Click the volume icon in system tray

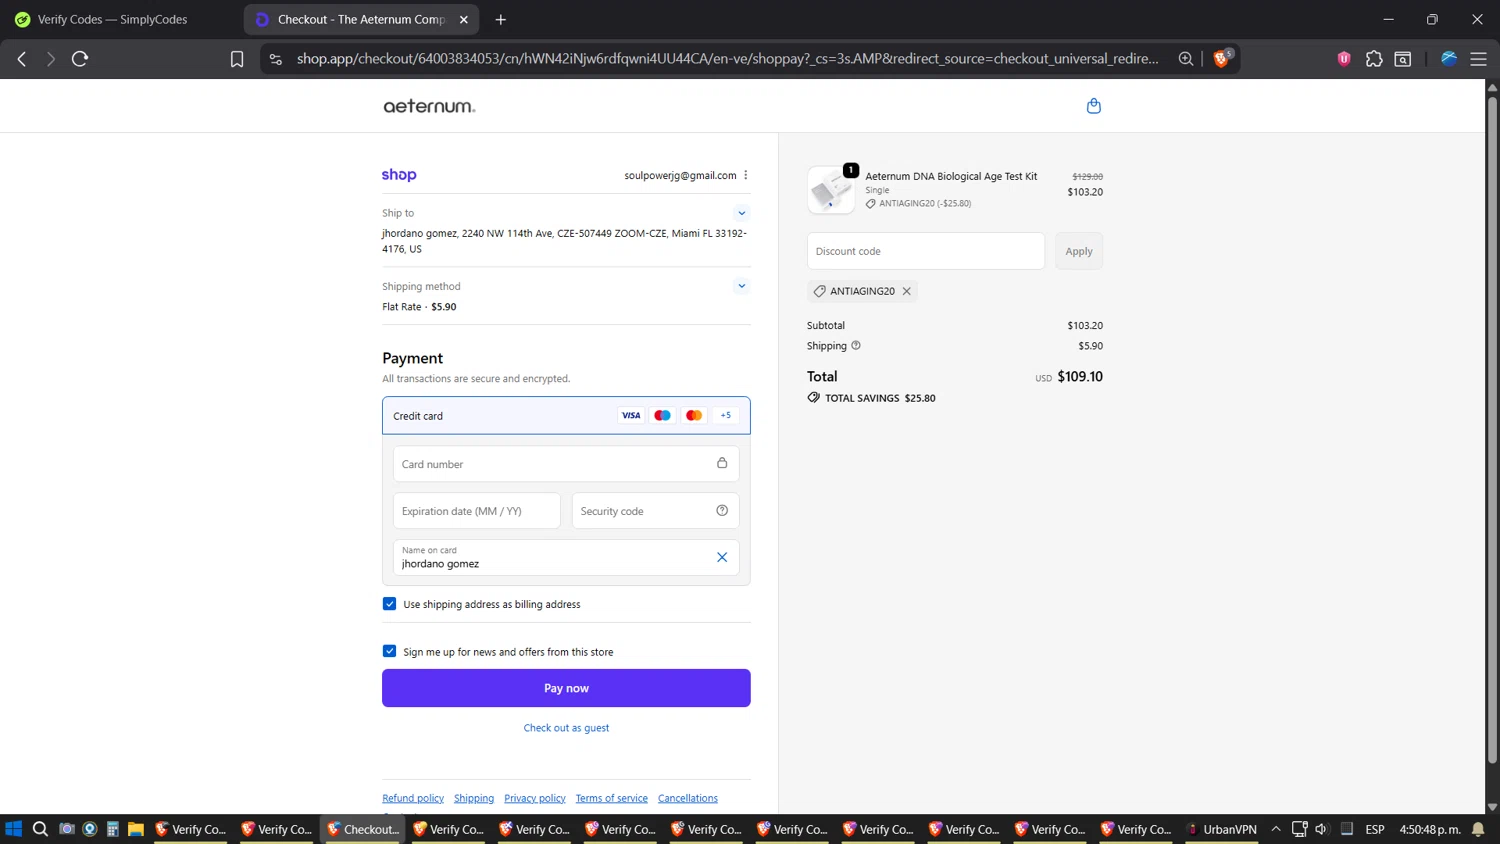tap(1321, 829)
